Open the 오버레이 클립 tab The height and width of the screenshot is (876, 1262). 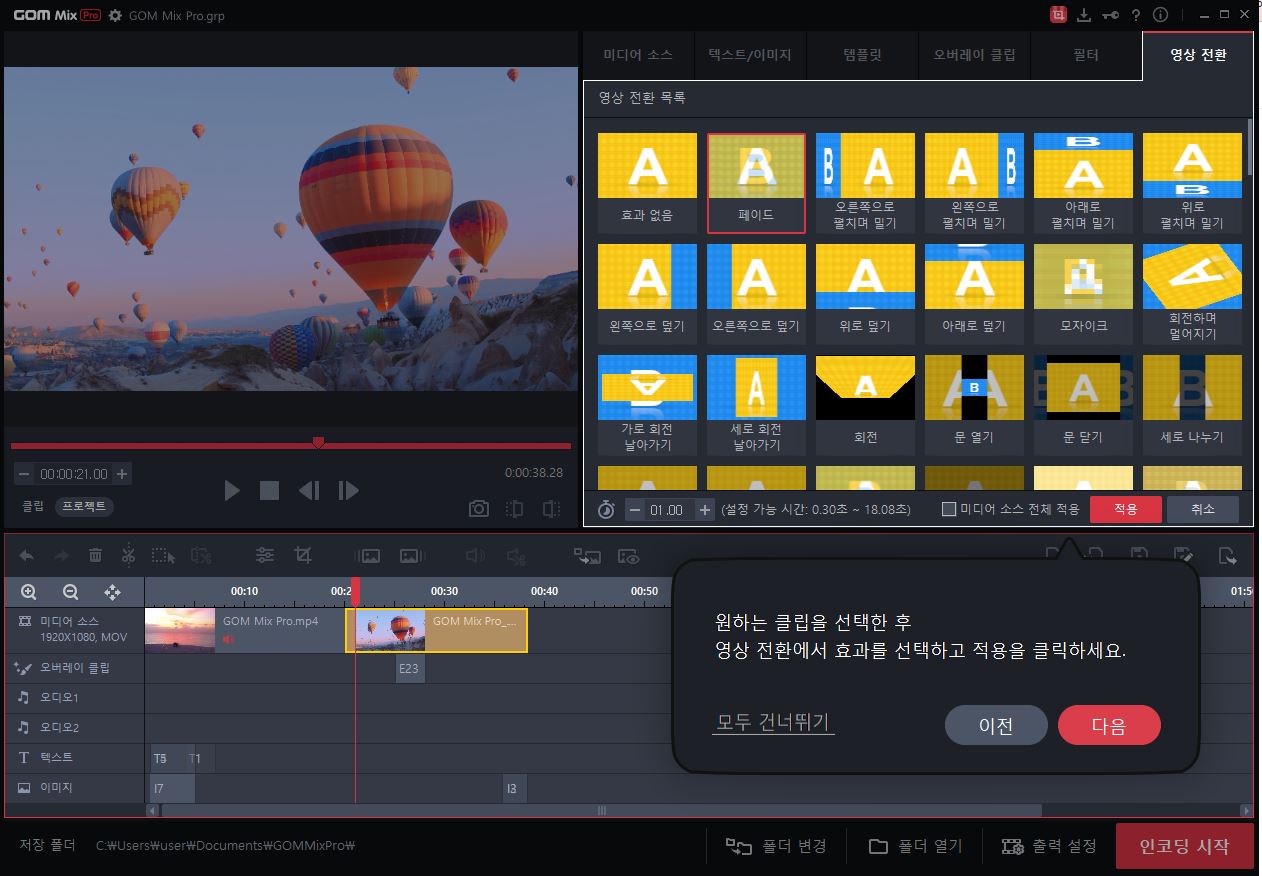coord(974,55)
